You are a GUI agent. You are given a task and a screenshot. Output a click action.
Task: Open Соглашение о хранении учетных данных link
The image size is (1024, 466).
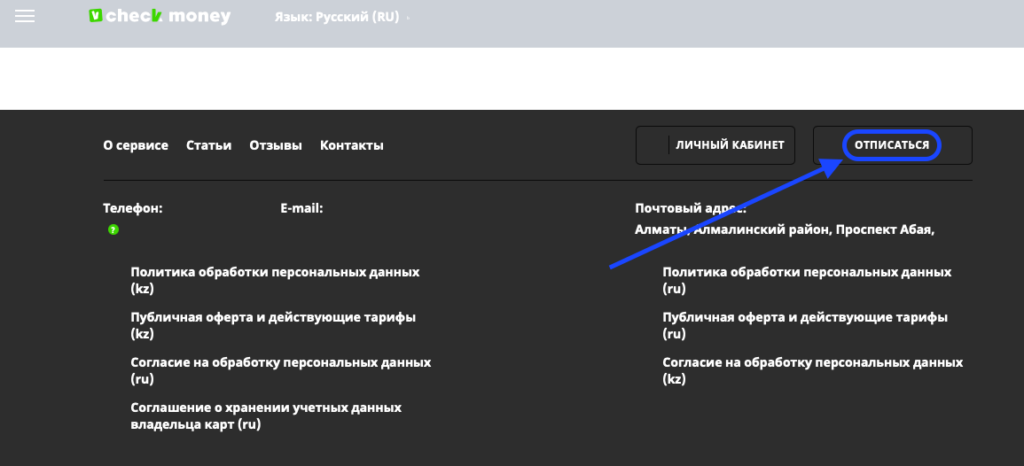click(265, 415)
